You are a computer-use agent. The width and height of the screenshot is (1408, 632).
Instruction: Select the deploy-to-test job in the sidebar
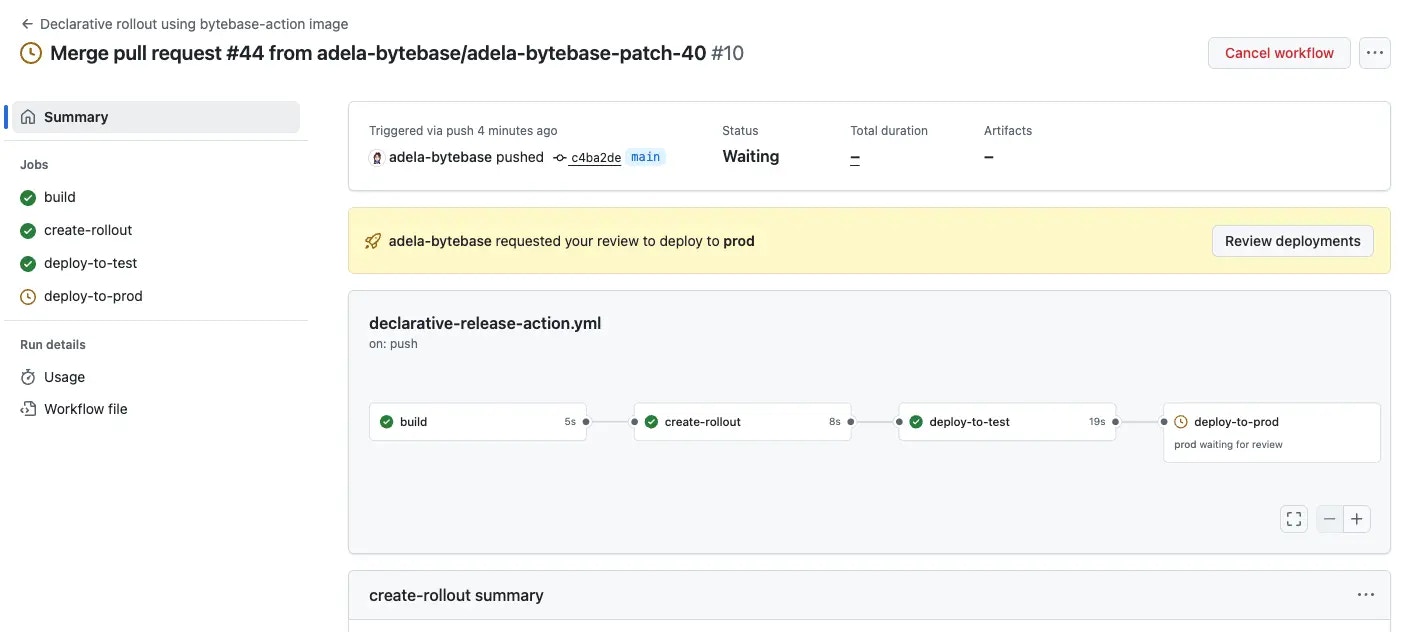[x=88, y=262]
